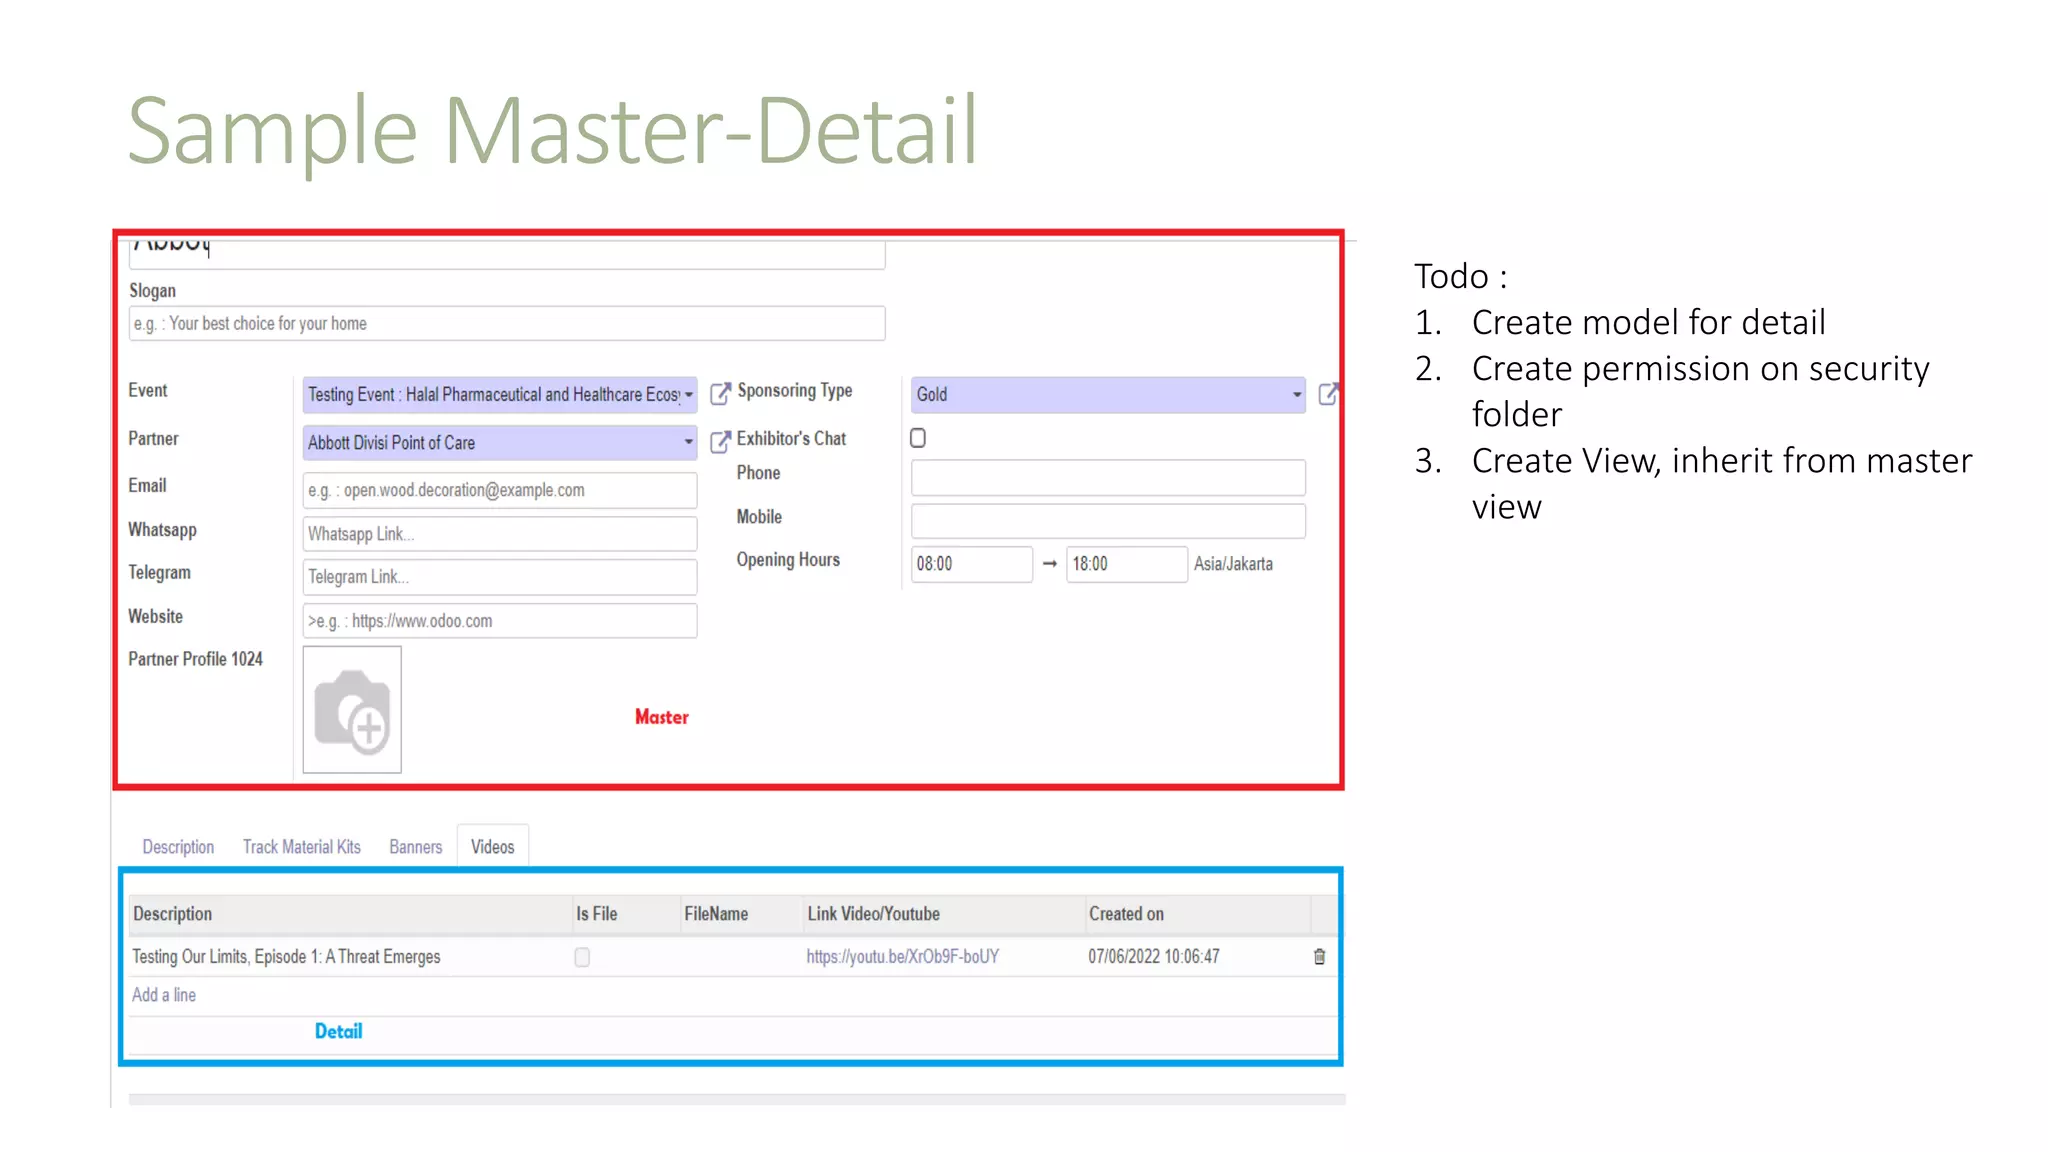Click the Slogan input field
2048x1152 pixels.
coord(506,324)
